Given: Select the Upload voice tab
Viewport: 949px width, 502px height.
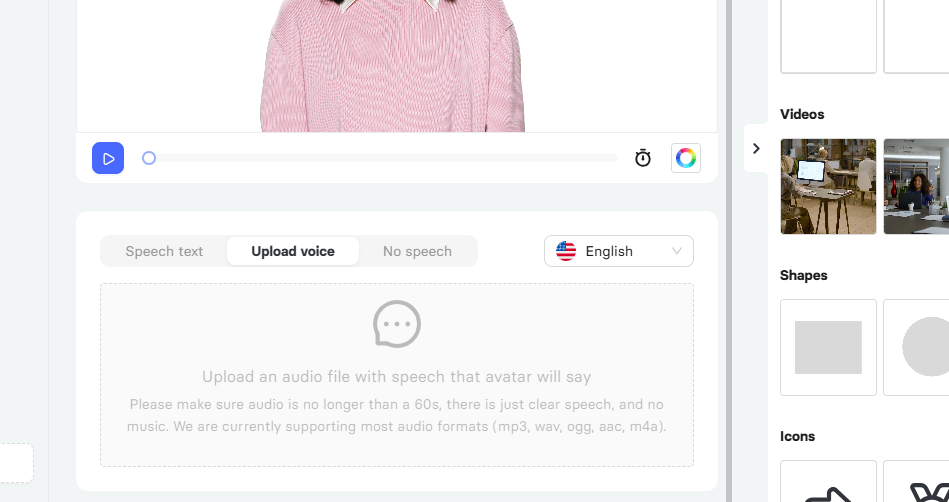Looking at the screenshot, I should [293, 251].
